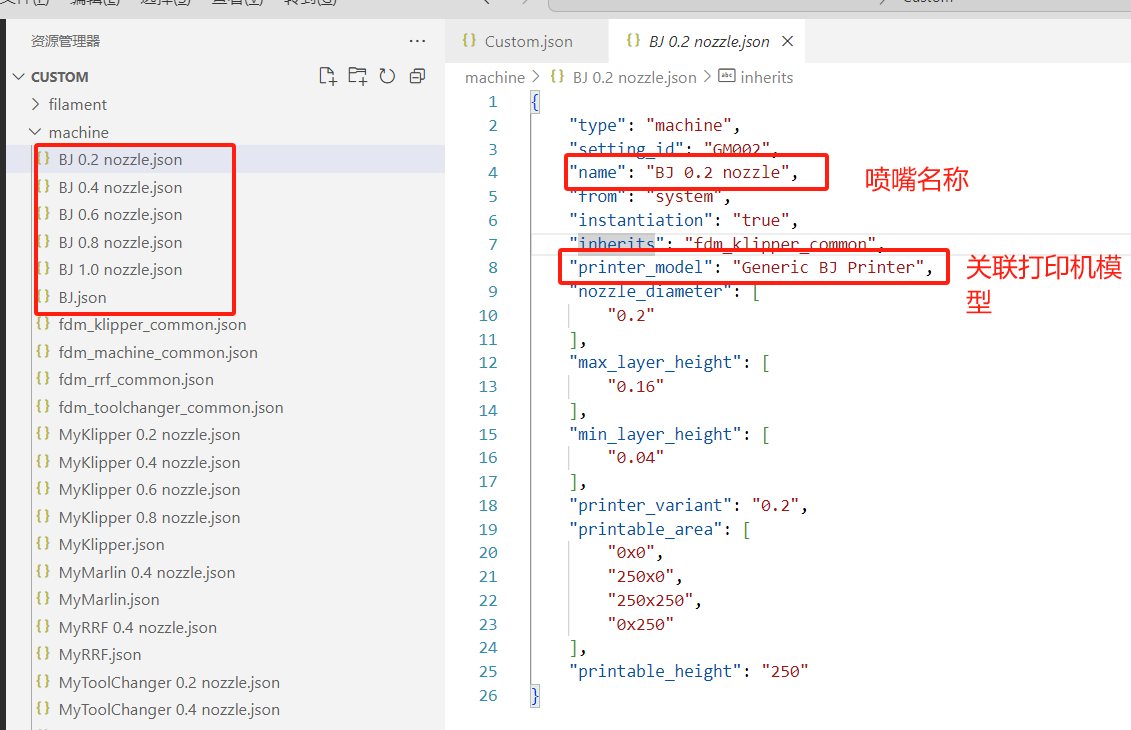The width and height of the screenshot is (1131, 730).
Task: Collapse the CUSTOM root section
Action: coord(19,77)
